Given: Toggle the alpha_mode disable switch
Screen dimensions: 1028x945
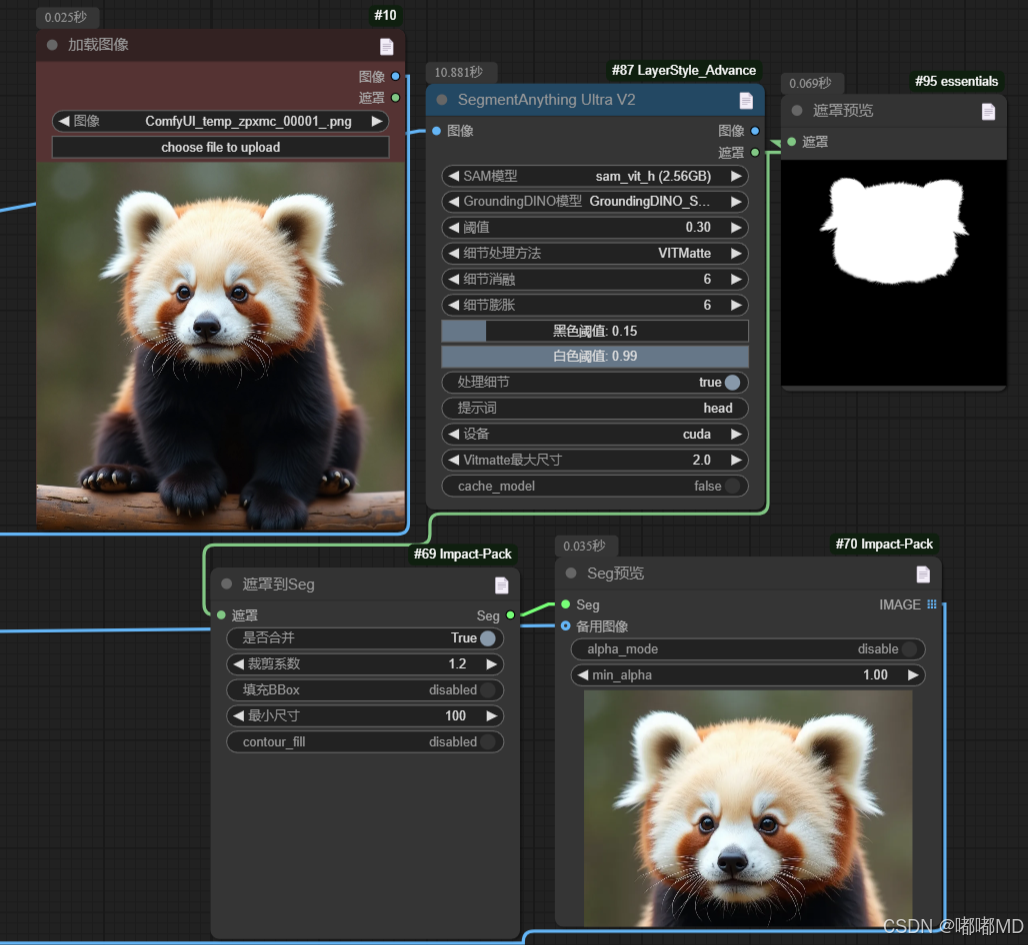Looking at the screenshot, I should [x=909, y=649].
